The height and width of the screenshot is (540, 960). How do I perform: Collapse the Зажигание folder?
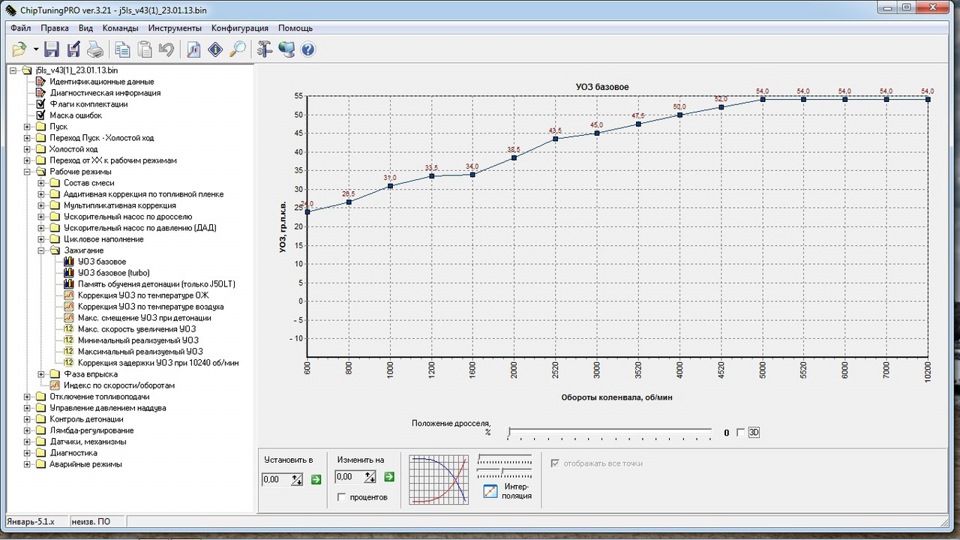click(41, 250)
